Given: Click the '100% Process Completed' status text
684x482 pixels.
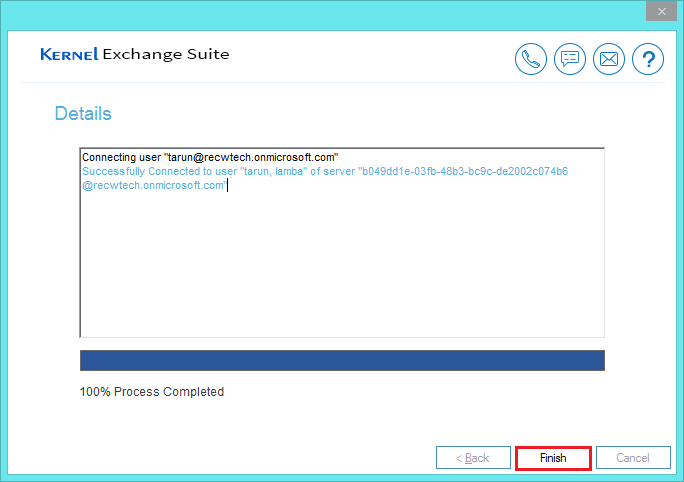Looking at the screenshot, I should pyautogui.click(x=152, y=392).
